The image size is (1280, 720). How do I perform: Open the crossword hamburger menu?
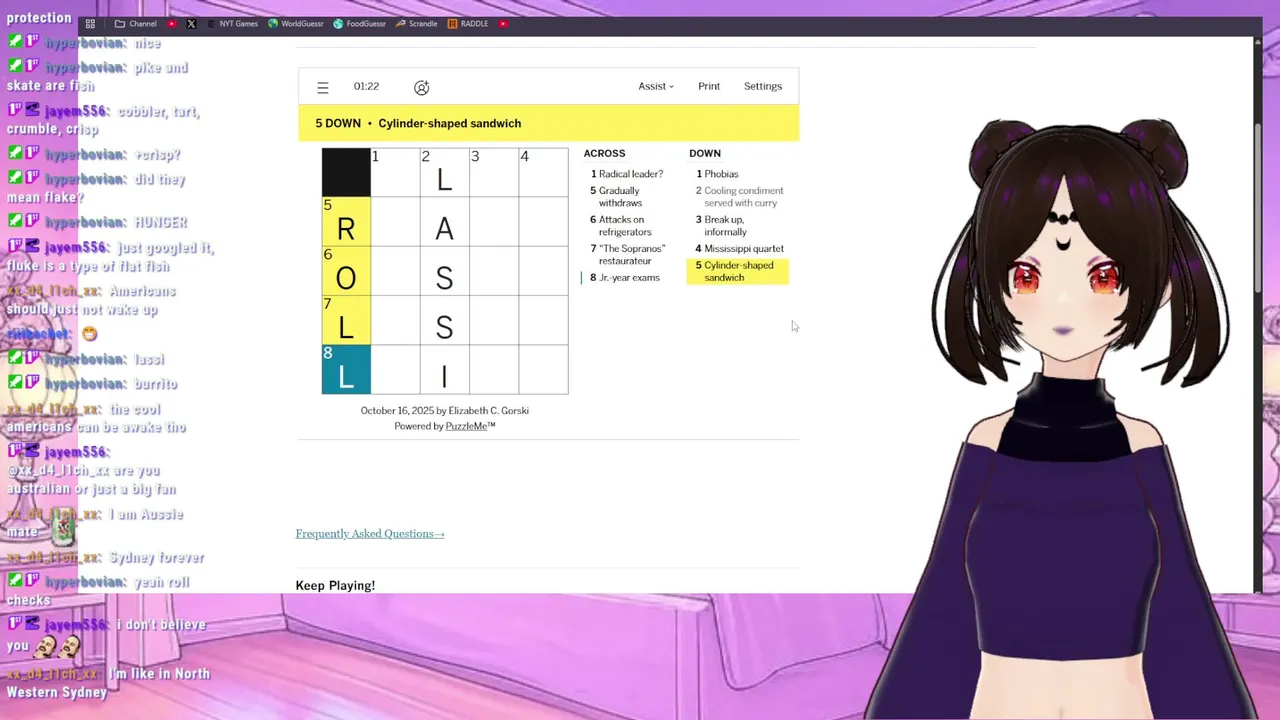point(323,88)
